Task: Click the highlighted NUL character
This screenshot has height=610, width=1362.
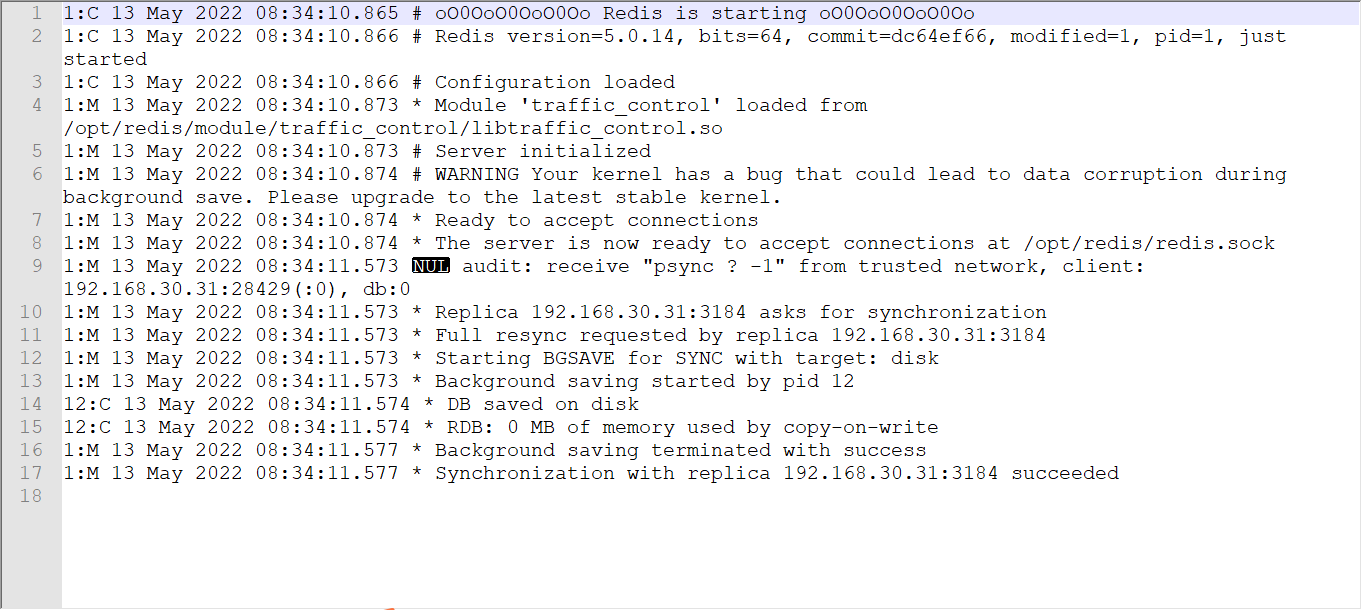Action: coord(431,266)
